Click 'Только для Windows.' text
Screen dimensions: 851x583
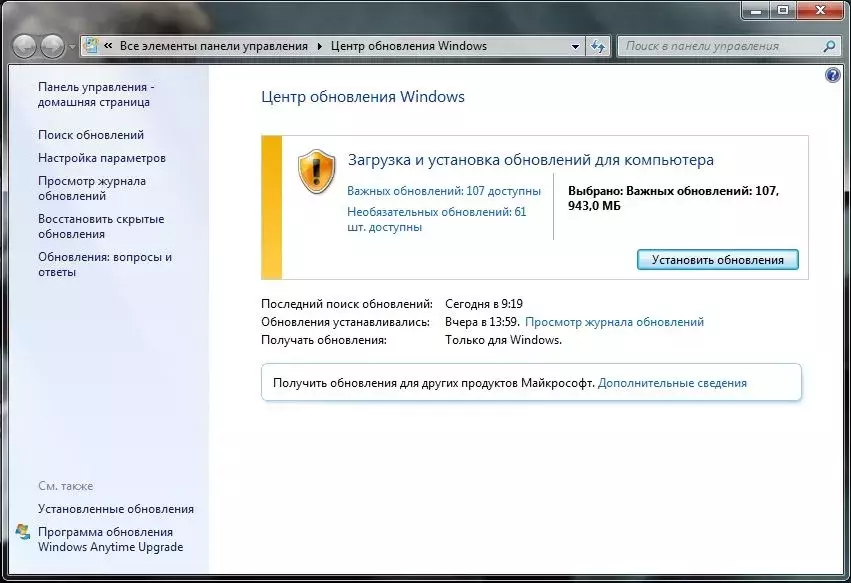[x=503, y=340]
